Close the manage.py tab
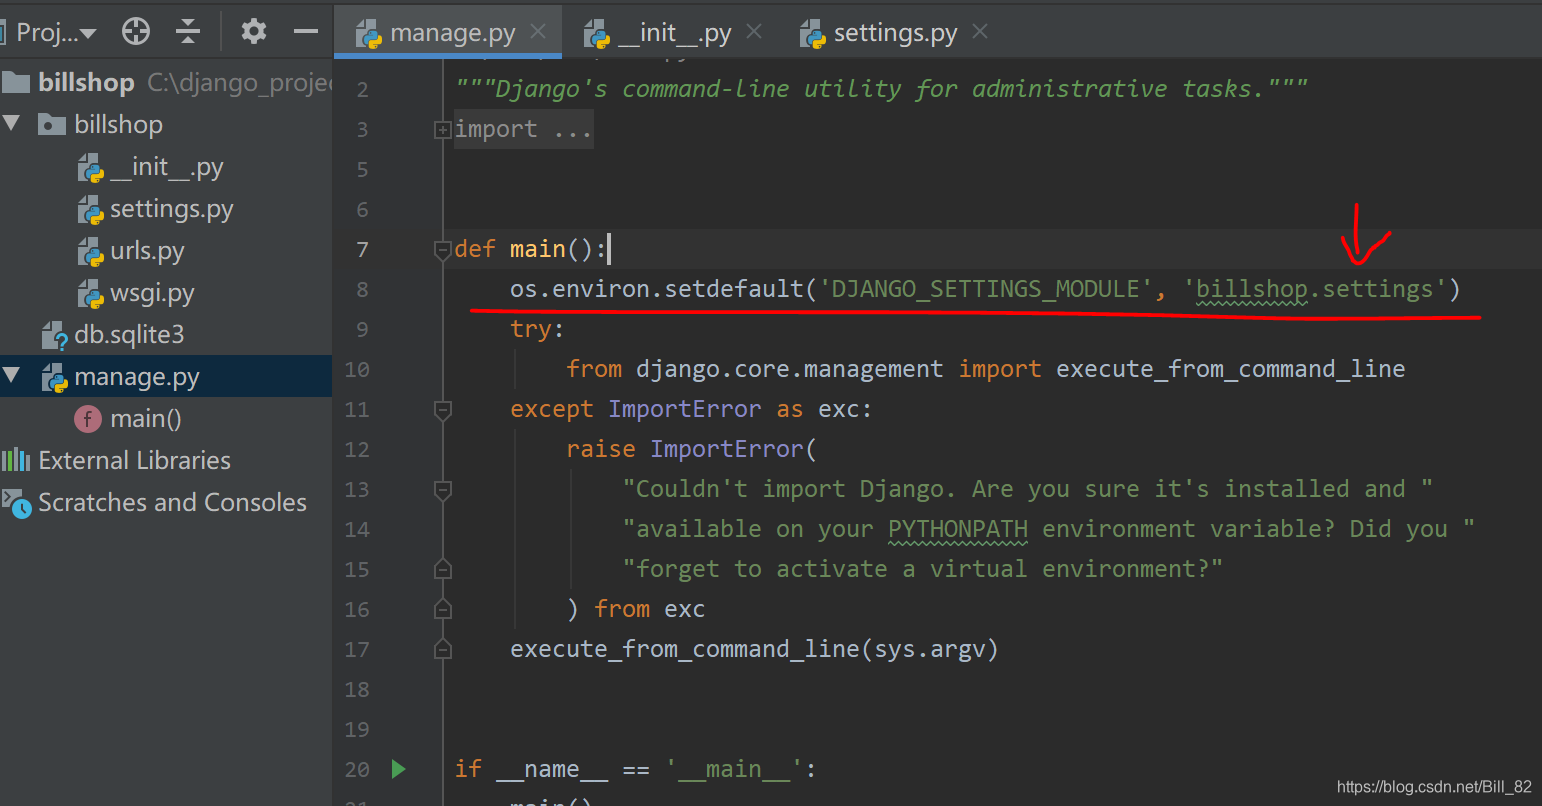 (538, 32)
